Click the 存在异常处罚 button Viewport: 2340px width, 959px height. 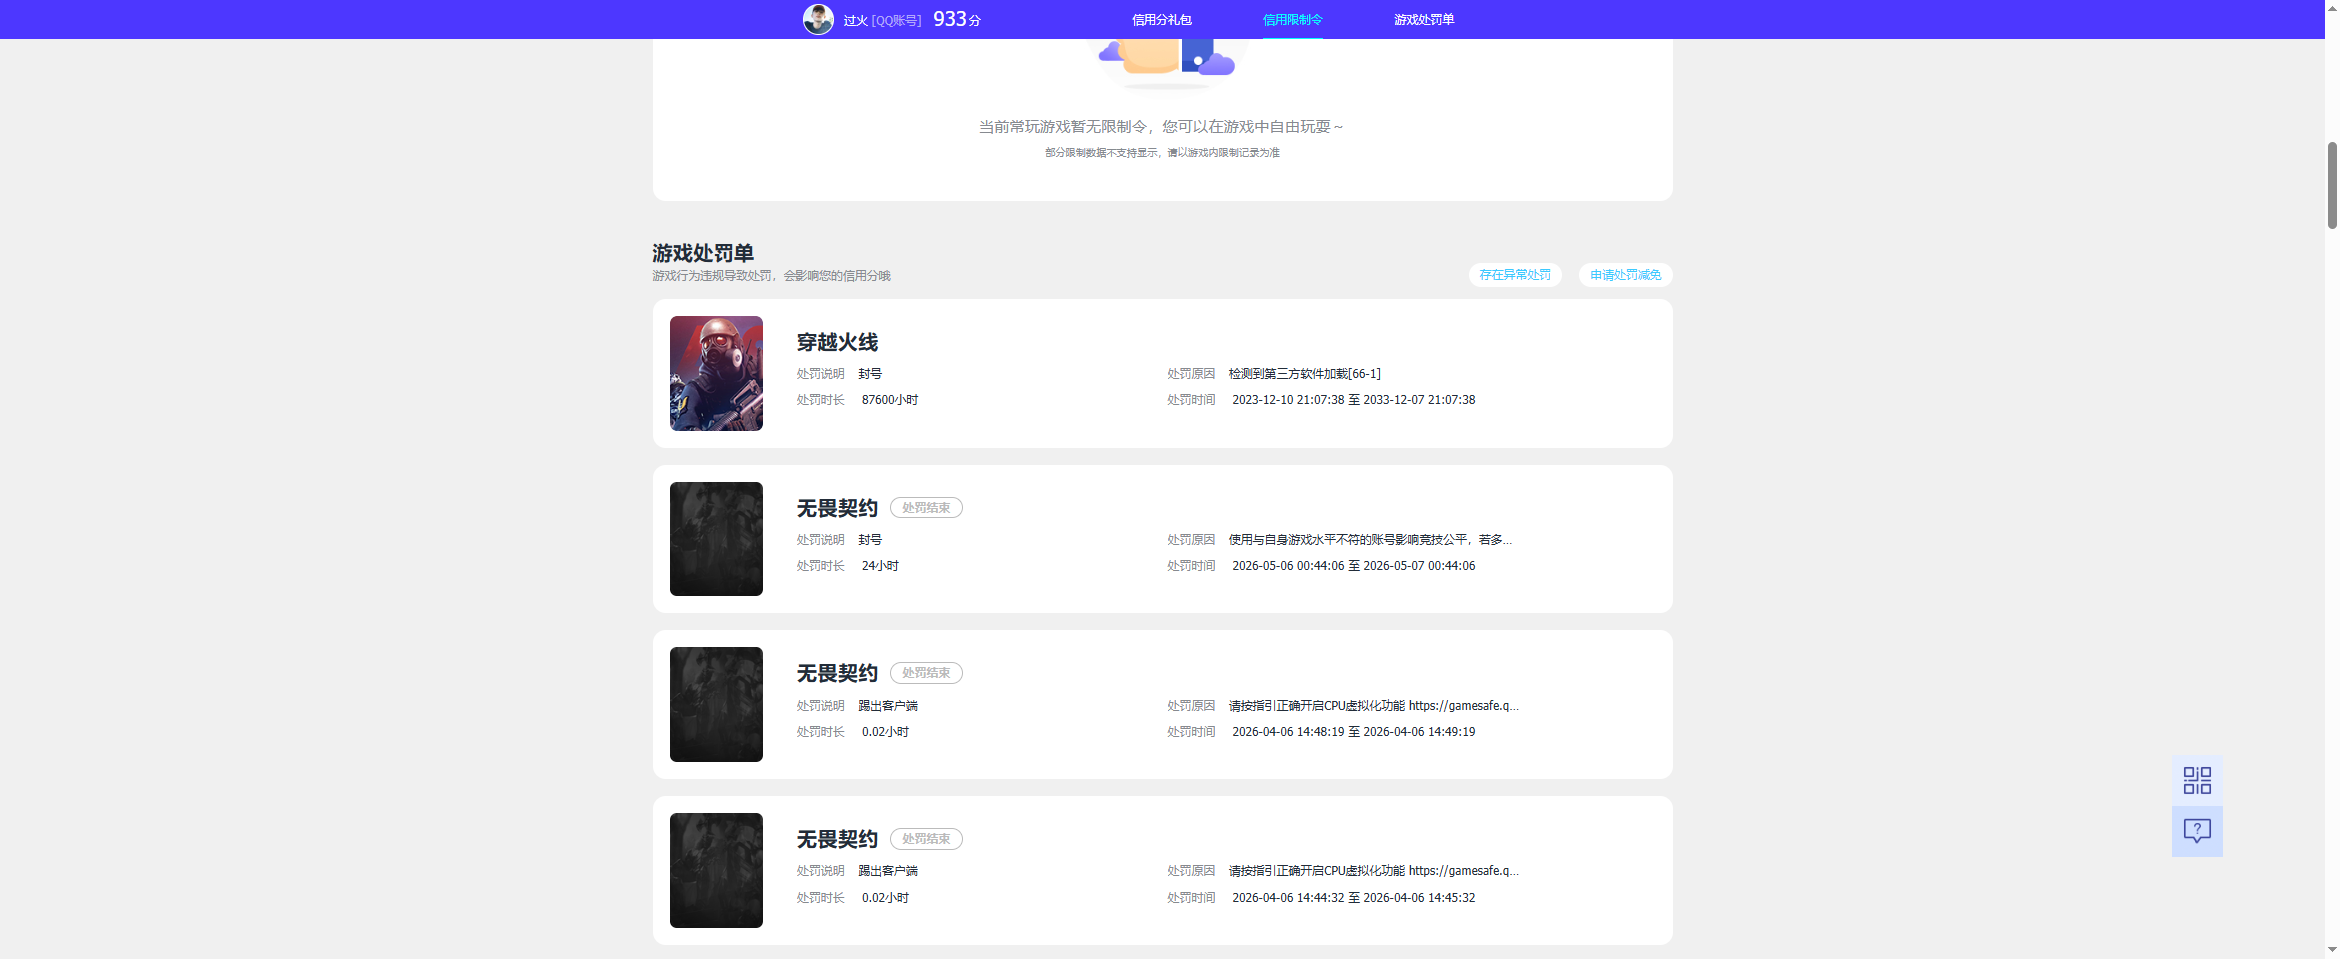(x=1515, y=275)
